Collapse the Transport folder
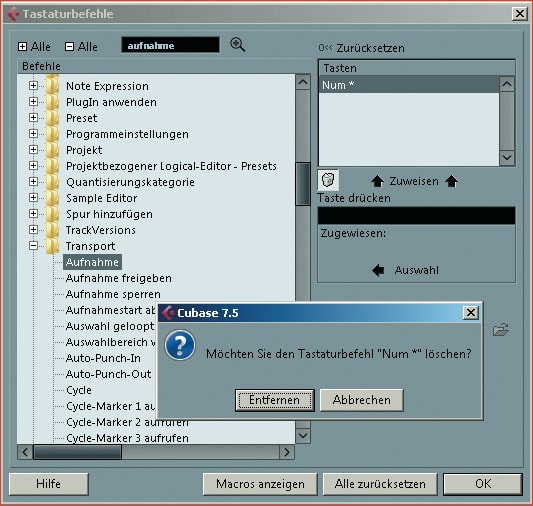 (33, 245)
